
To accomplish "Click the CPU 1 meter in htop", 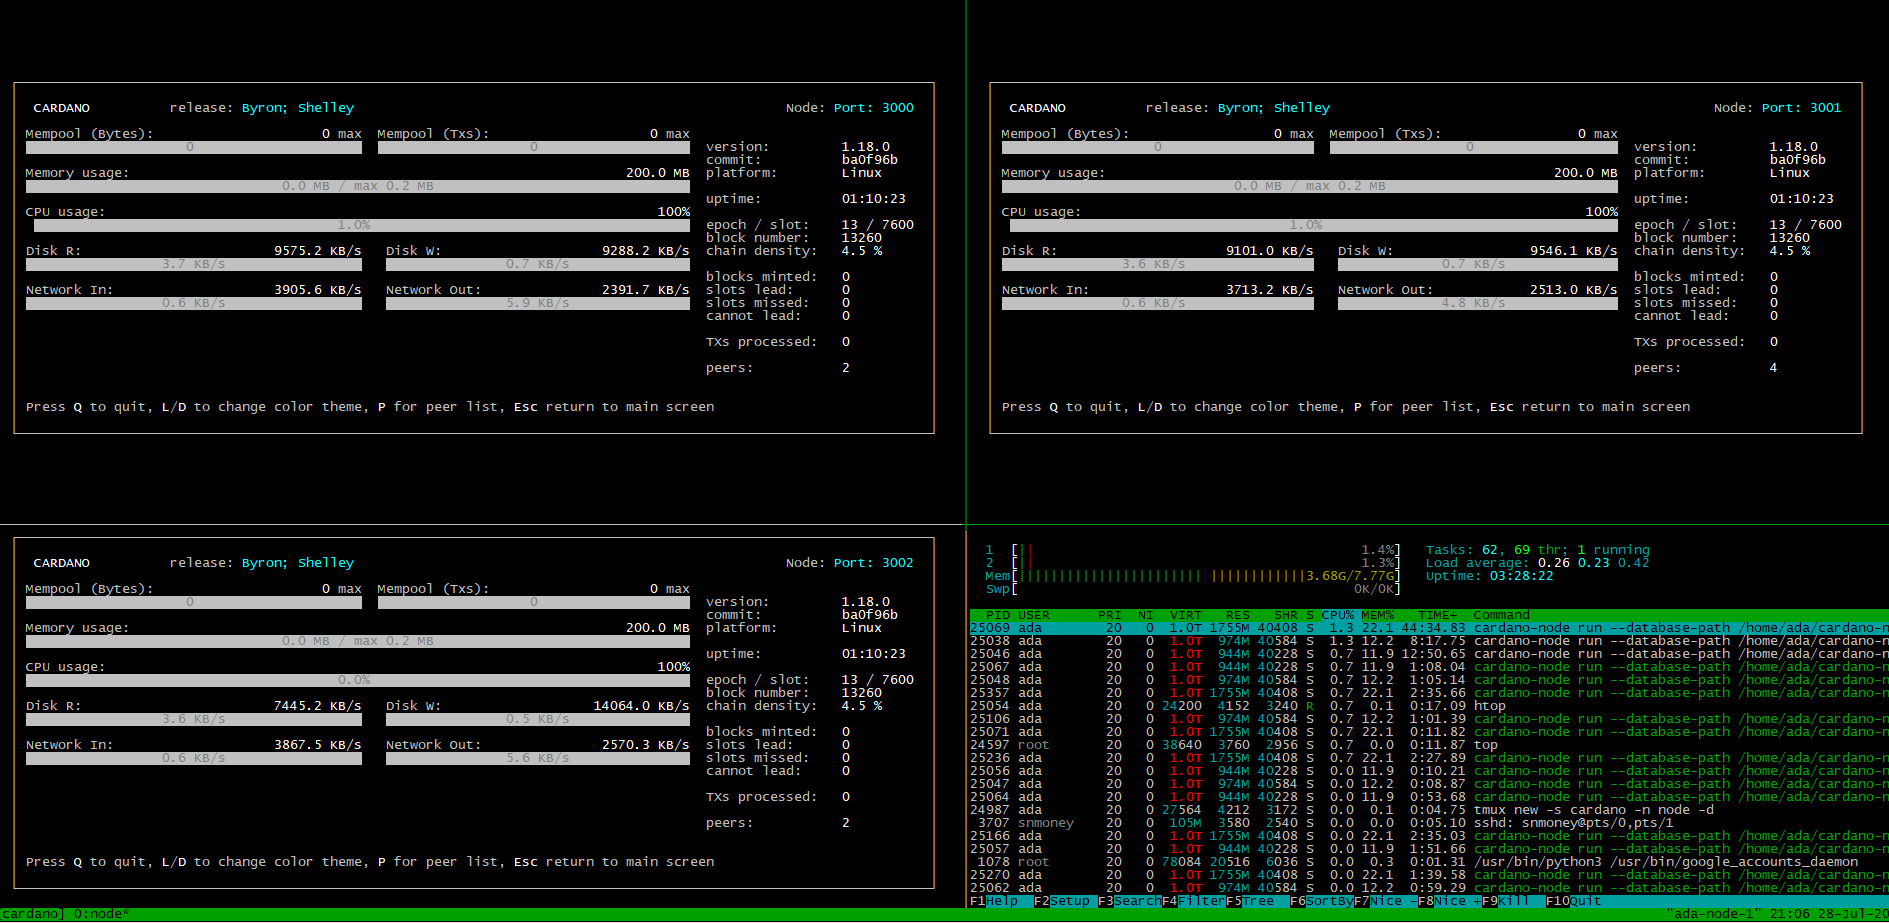I will click(1194, 550).
